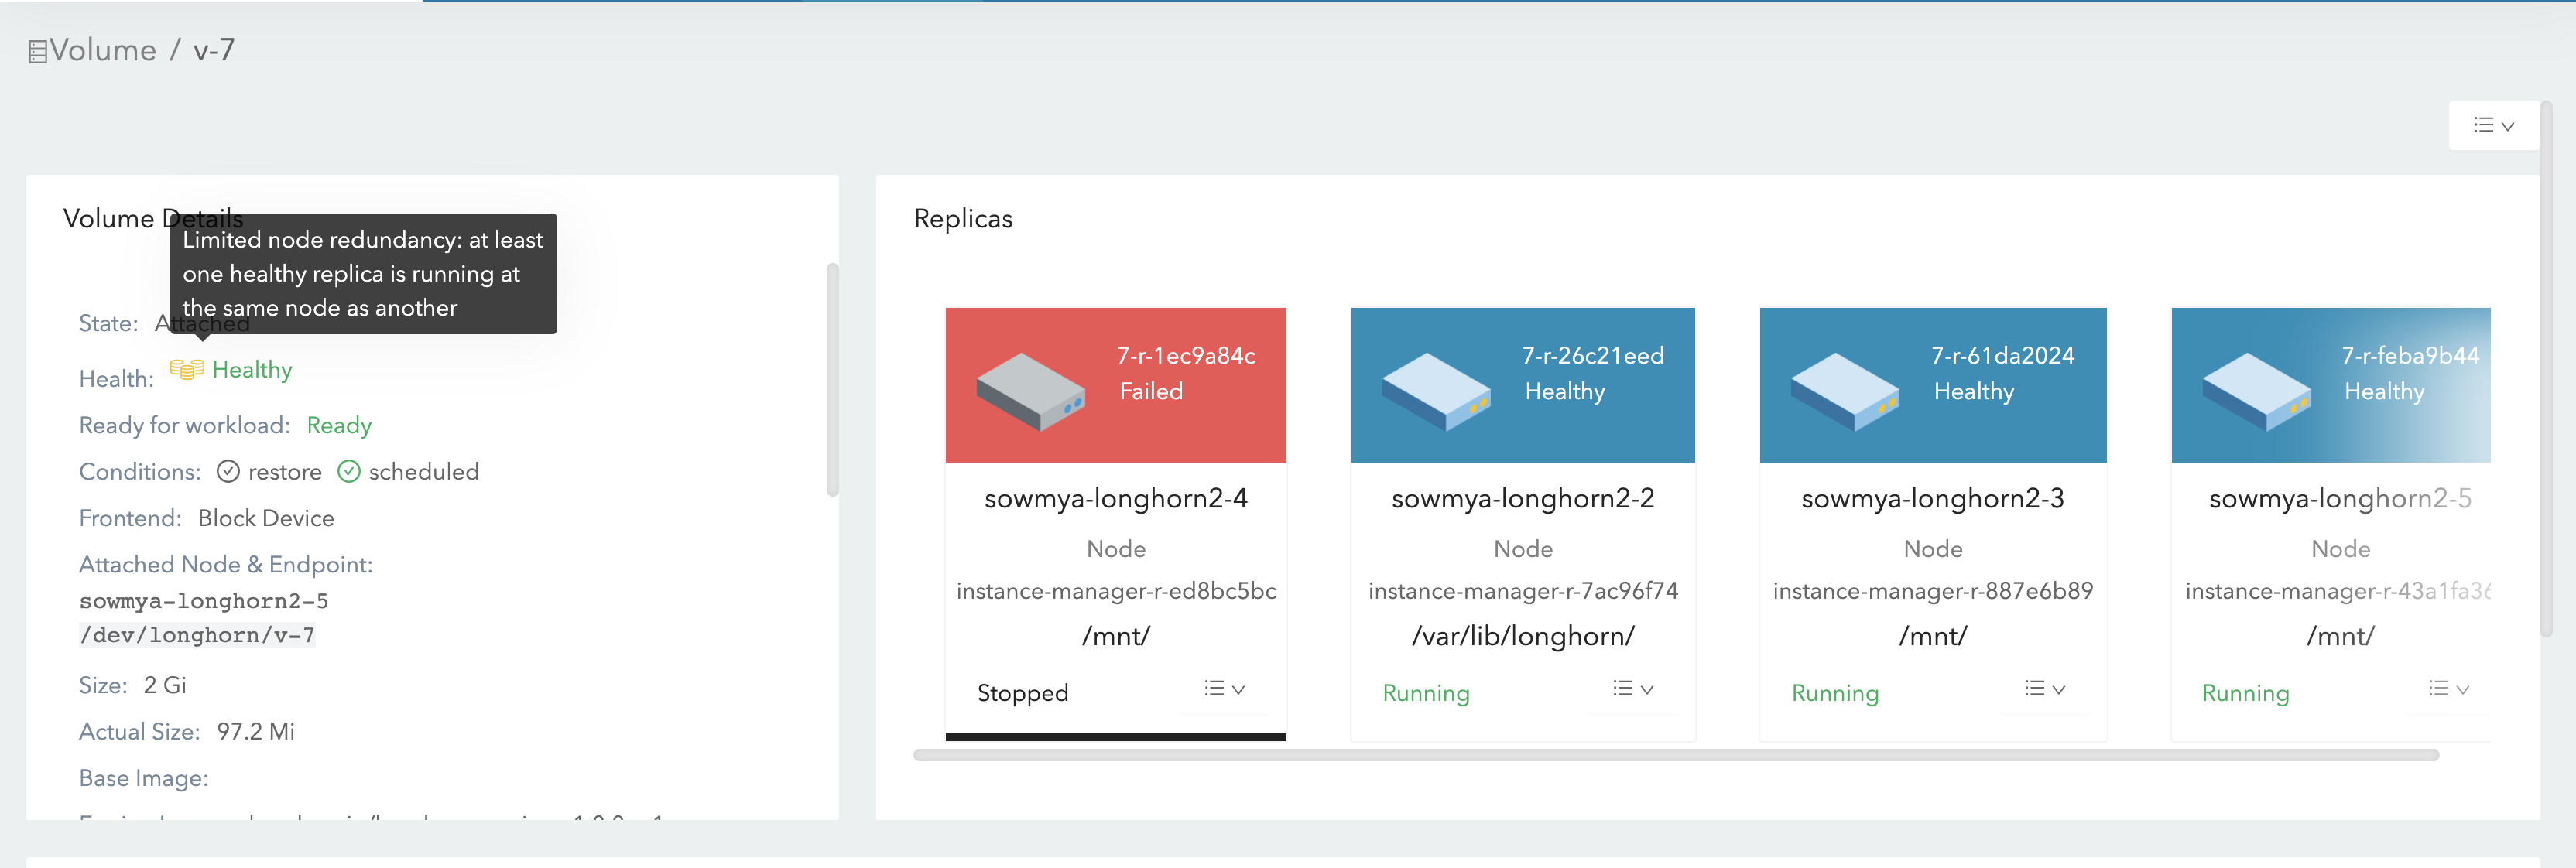Click the /dev/longhorn/v-7 endpoint text
2576x868 pixels.
point(197,635)
